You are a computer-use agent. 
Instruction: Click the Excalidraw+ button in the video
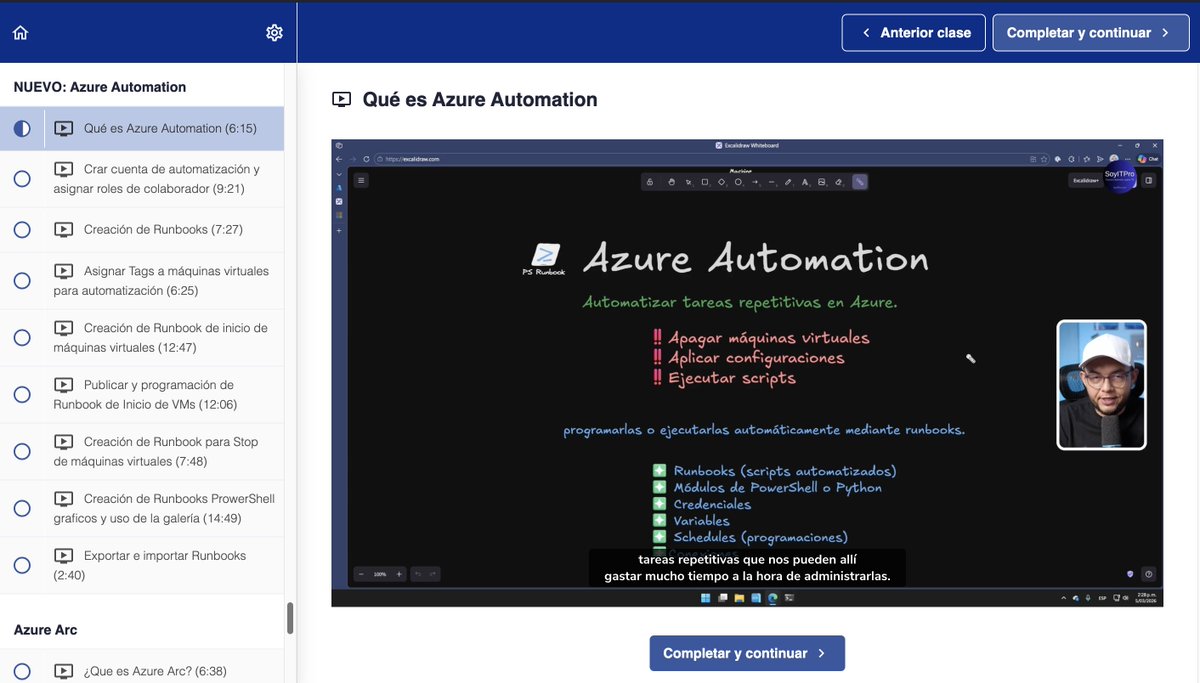coord(1085,181)
